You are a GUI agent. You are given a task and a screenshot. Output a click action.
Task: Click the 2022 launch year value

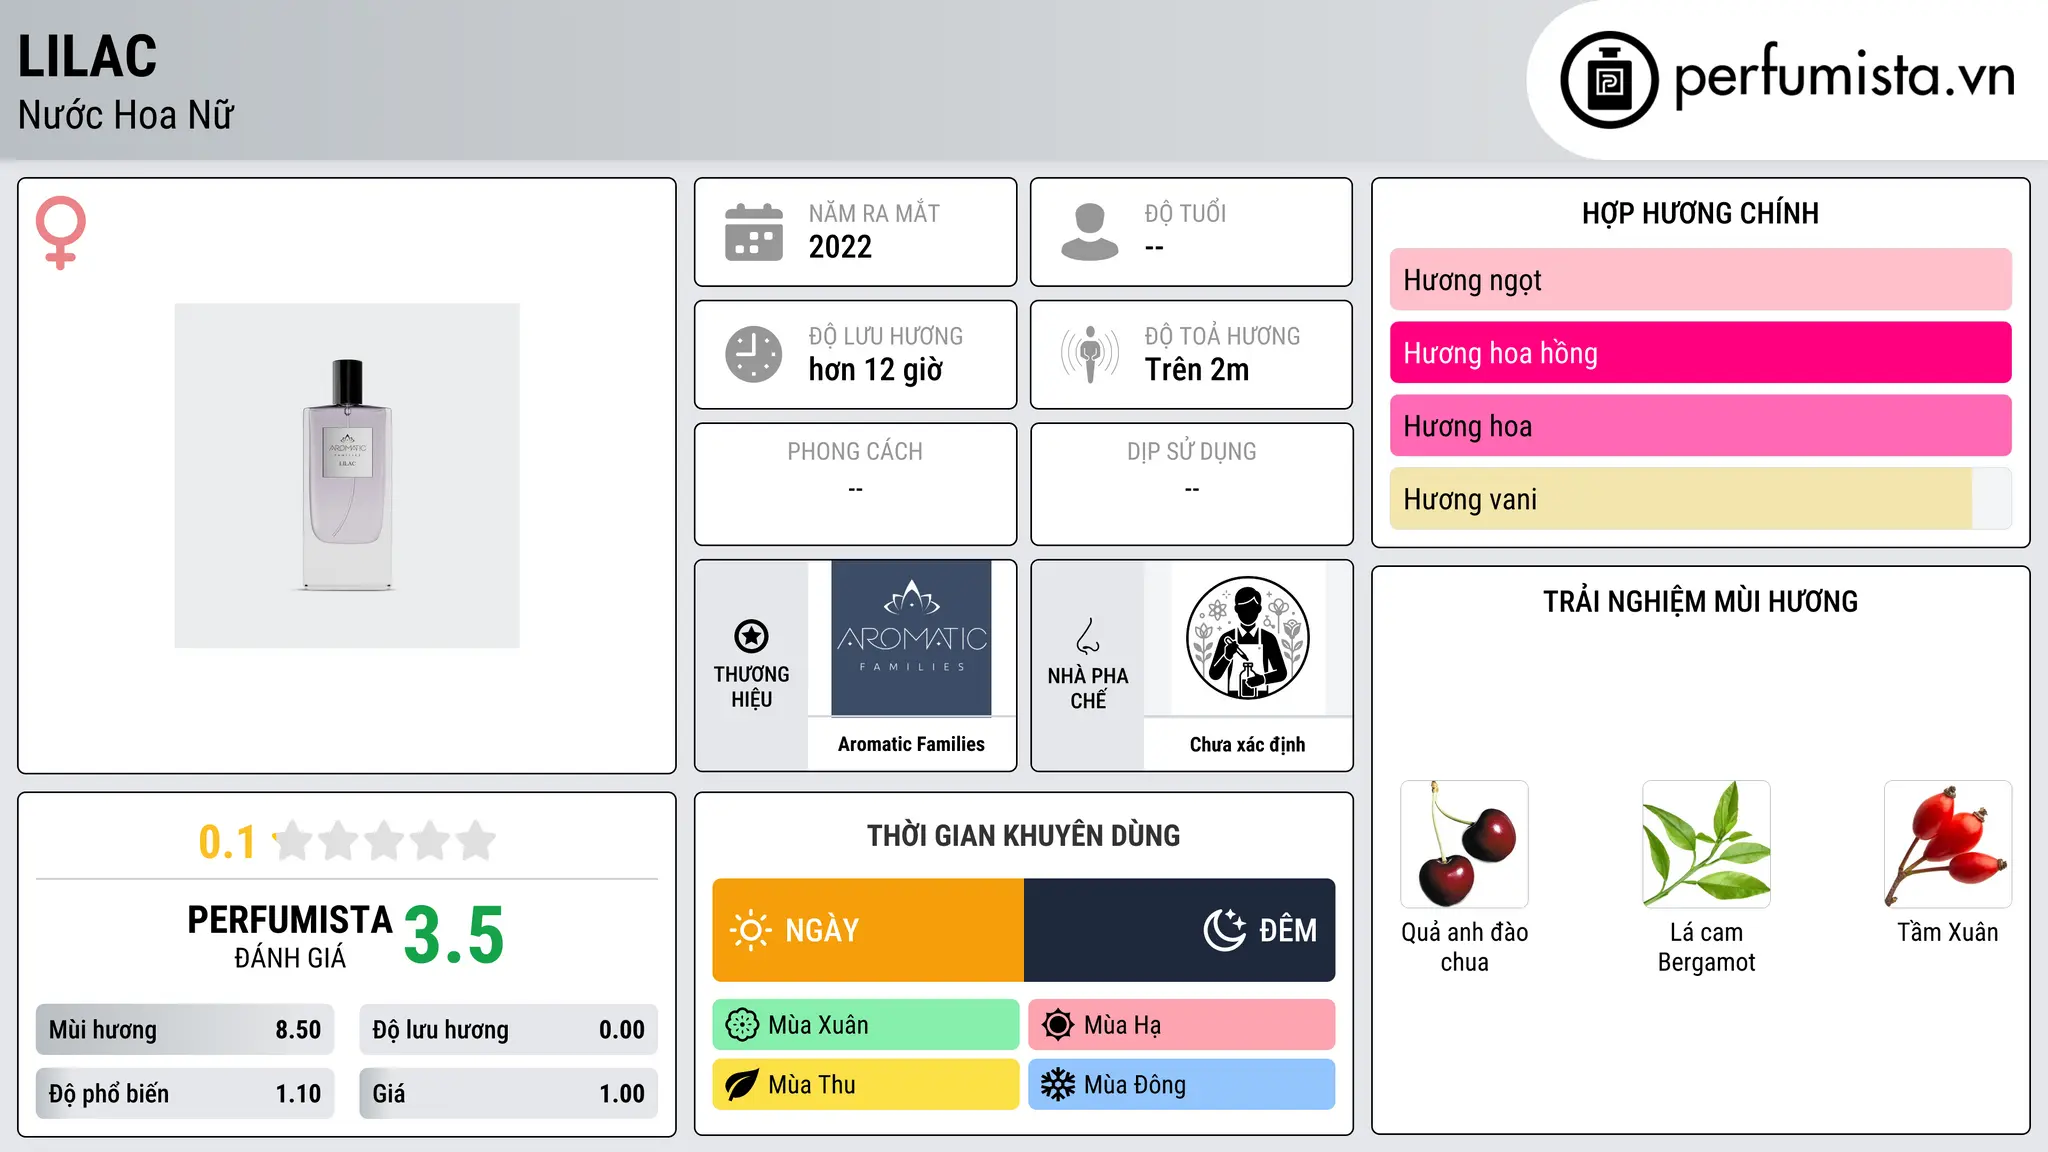[x=840, y=247]
